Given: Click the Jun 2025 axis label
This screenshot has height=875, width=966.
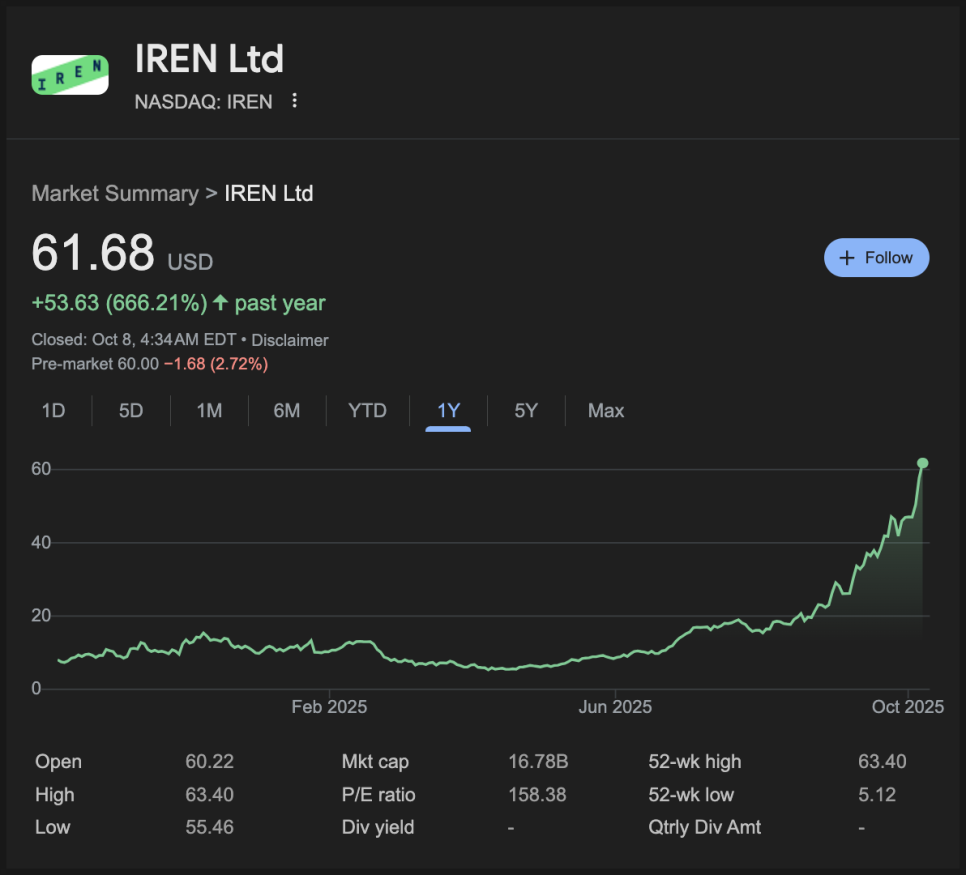Looking at the screenshot, I should click(x=614, y=707).
